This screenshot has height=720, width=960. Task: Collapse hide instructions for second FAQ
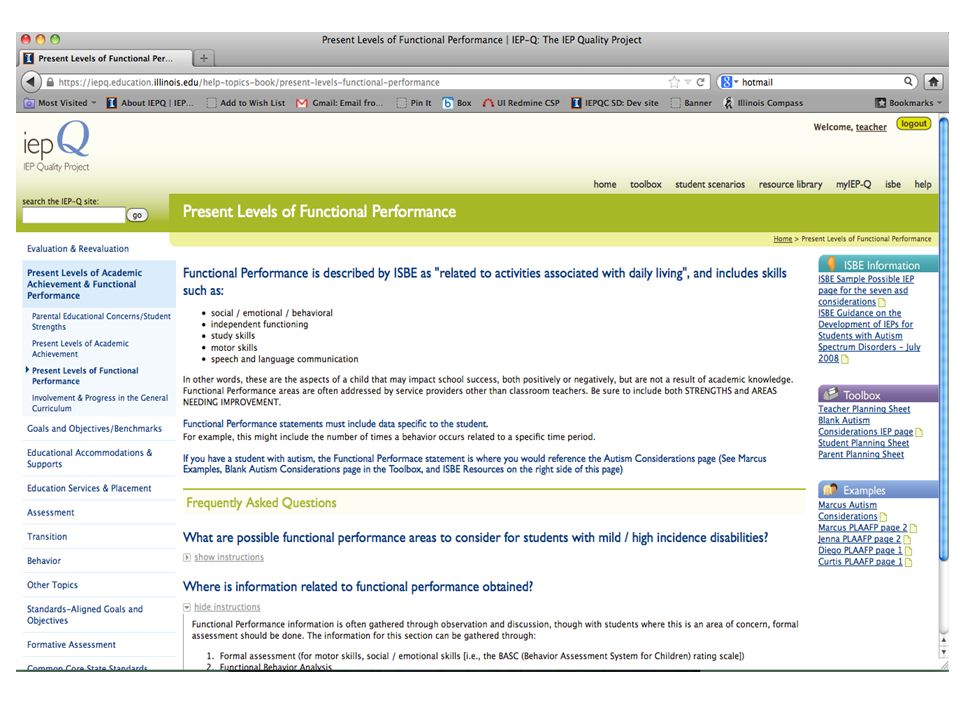[x=227, y=607]
